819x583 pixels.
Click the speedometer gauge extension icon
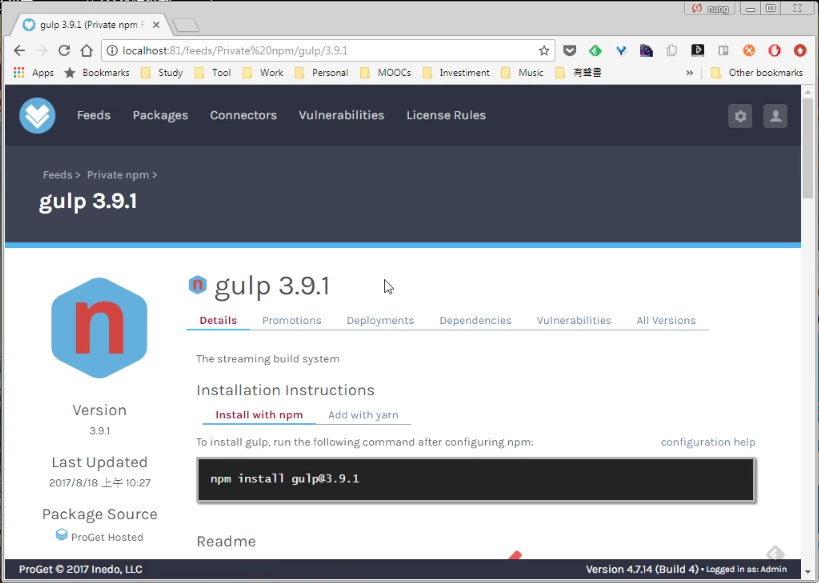coord(646,51)
